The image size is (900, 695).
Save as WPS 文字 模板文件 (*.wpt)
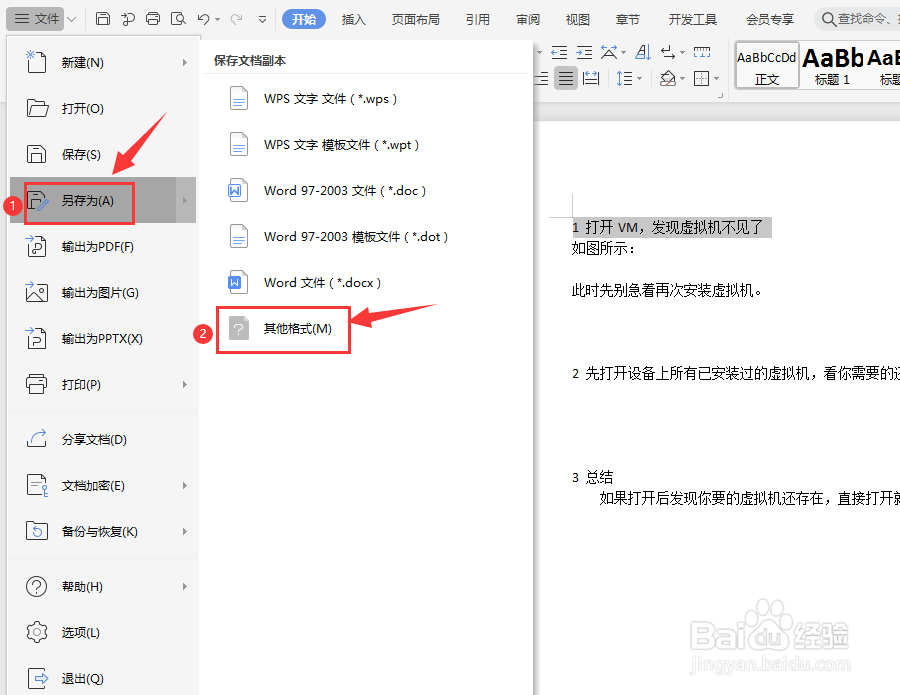pos(366,145)
